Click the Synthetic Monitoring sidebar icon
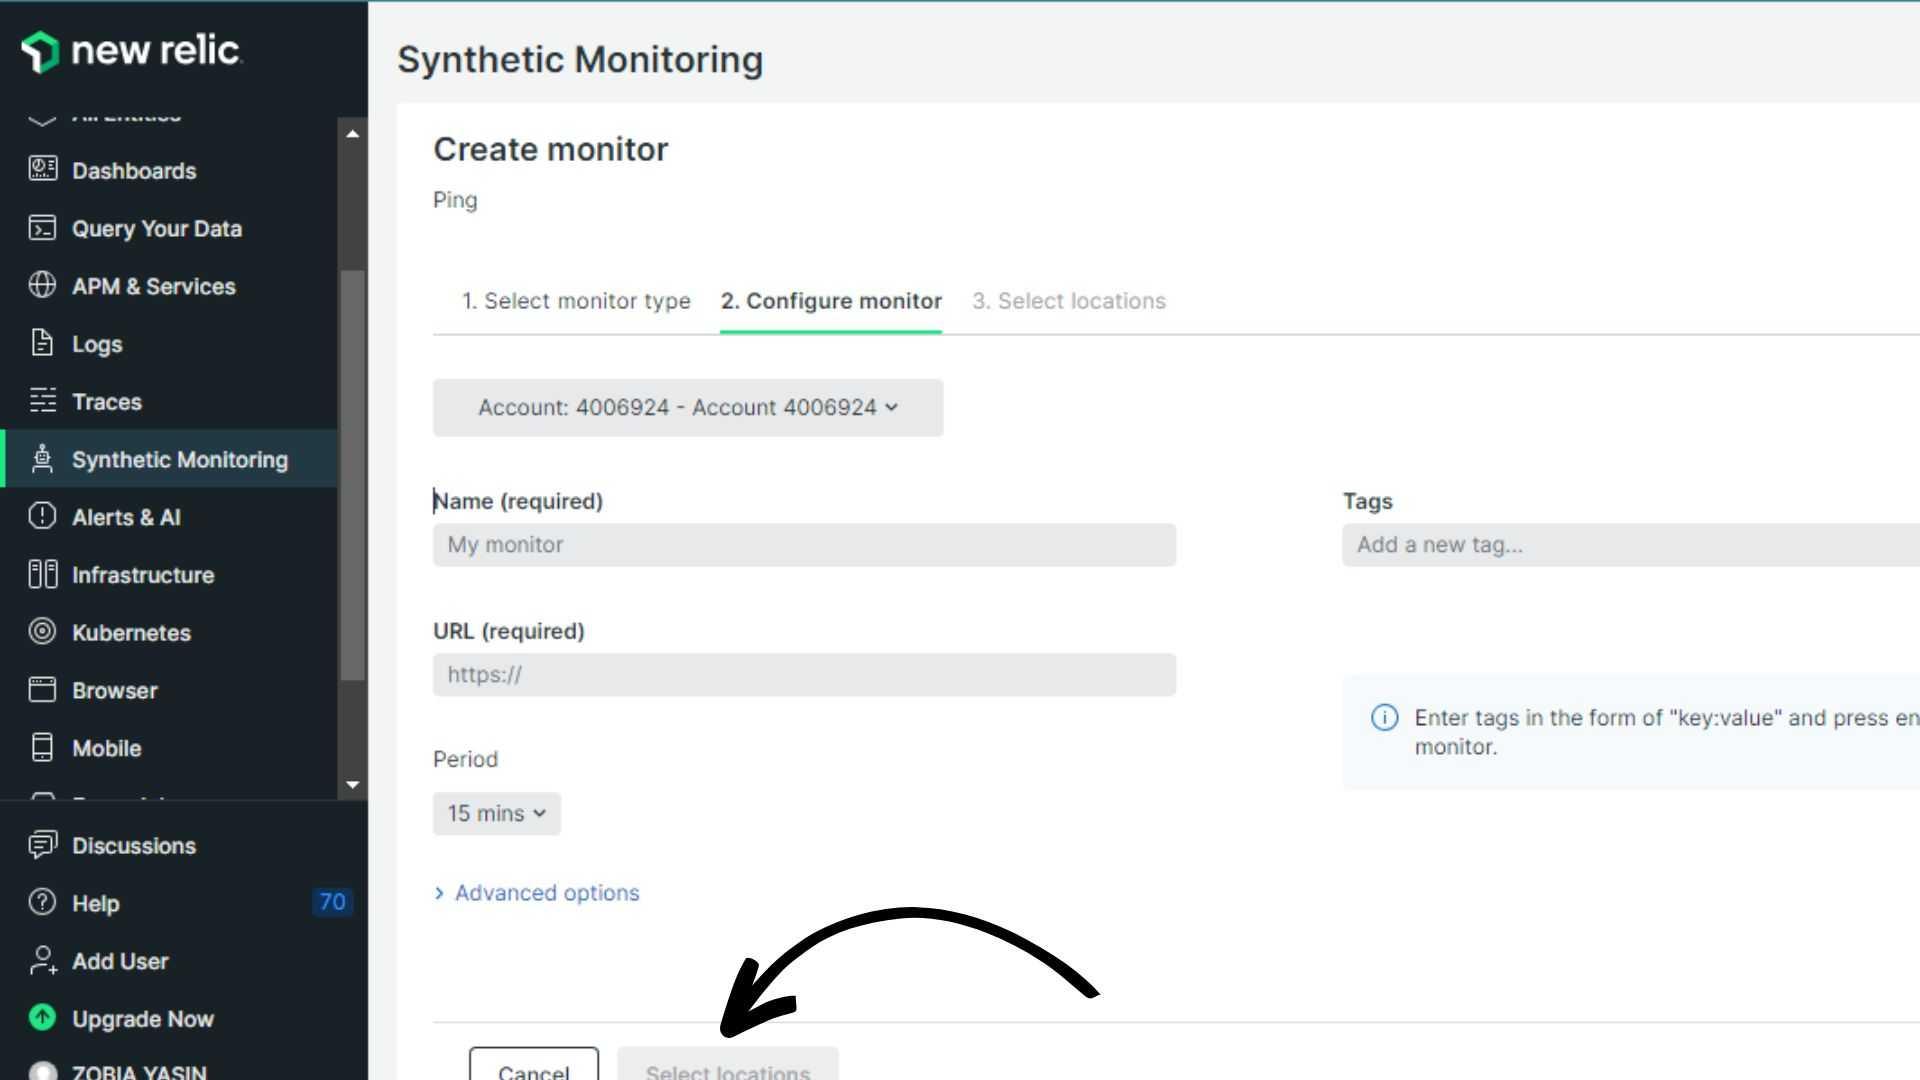The height and width of the screenshot is (1080, 1920). pyautogui.click(x=42, y=459)
